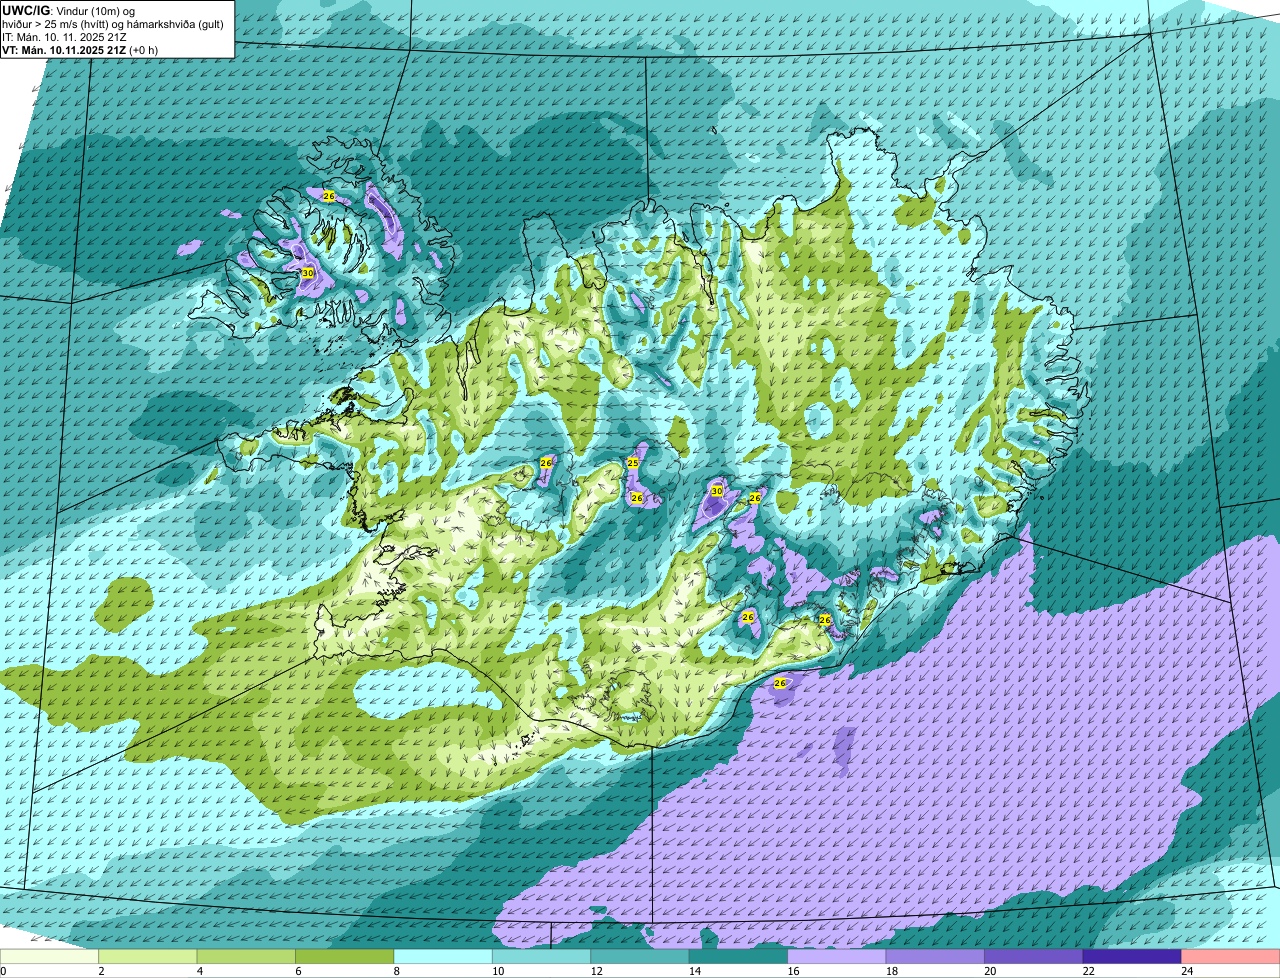Click the medium teal 12–14 m/s legend swatch
The image size is (1280, 978).
(640, 956)
